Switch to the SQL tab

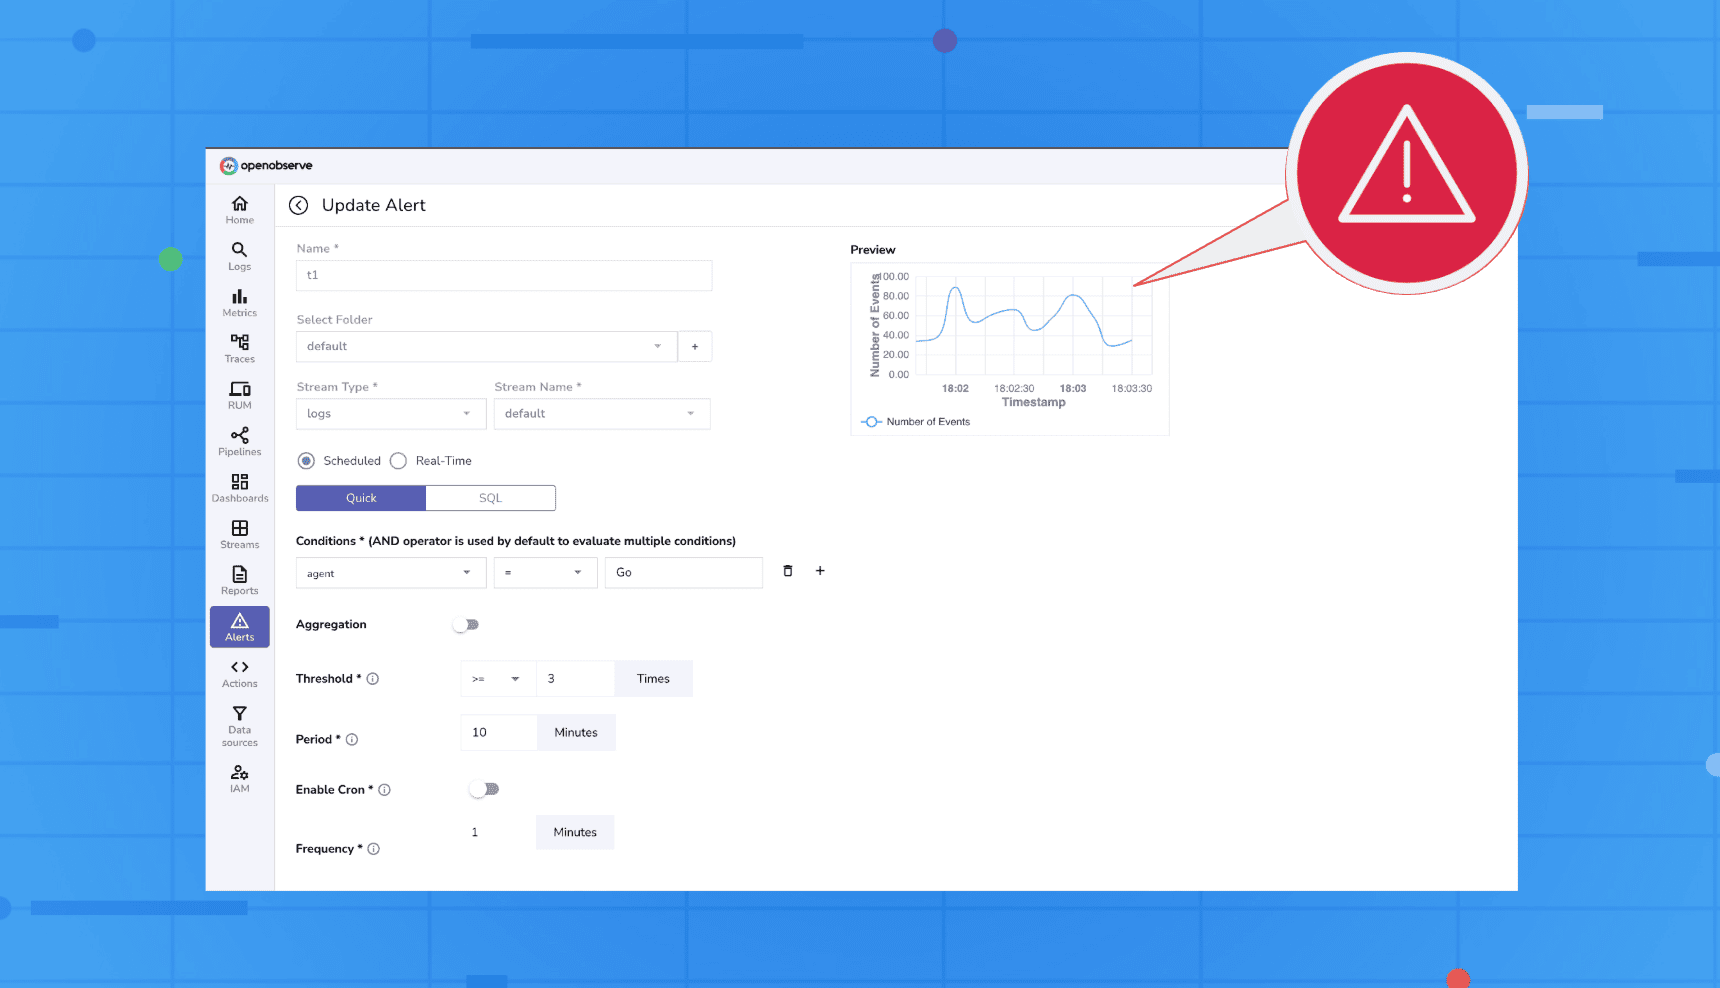pyautogui.click(x=490, y=497)
